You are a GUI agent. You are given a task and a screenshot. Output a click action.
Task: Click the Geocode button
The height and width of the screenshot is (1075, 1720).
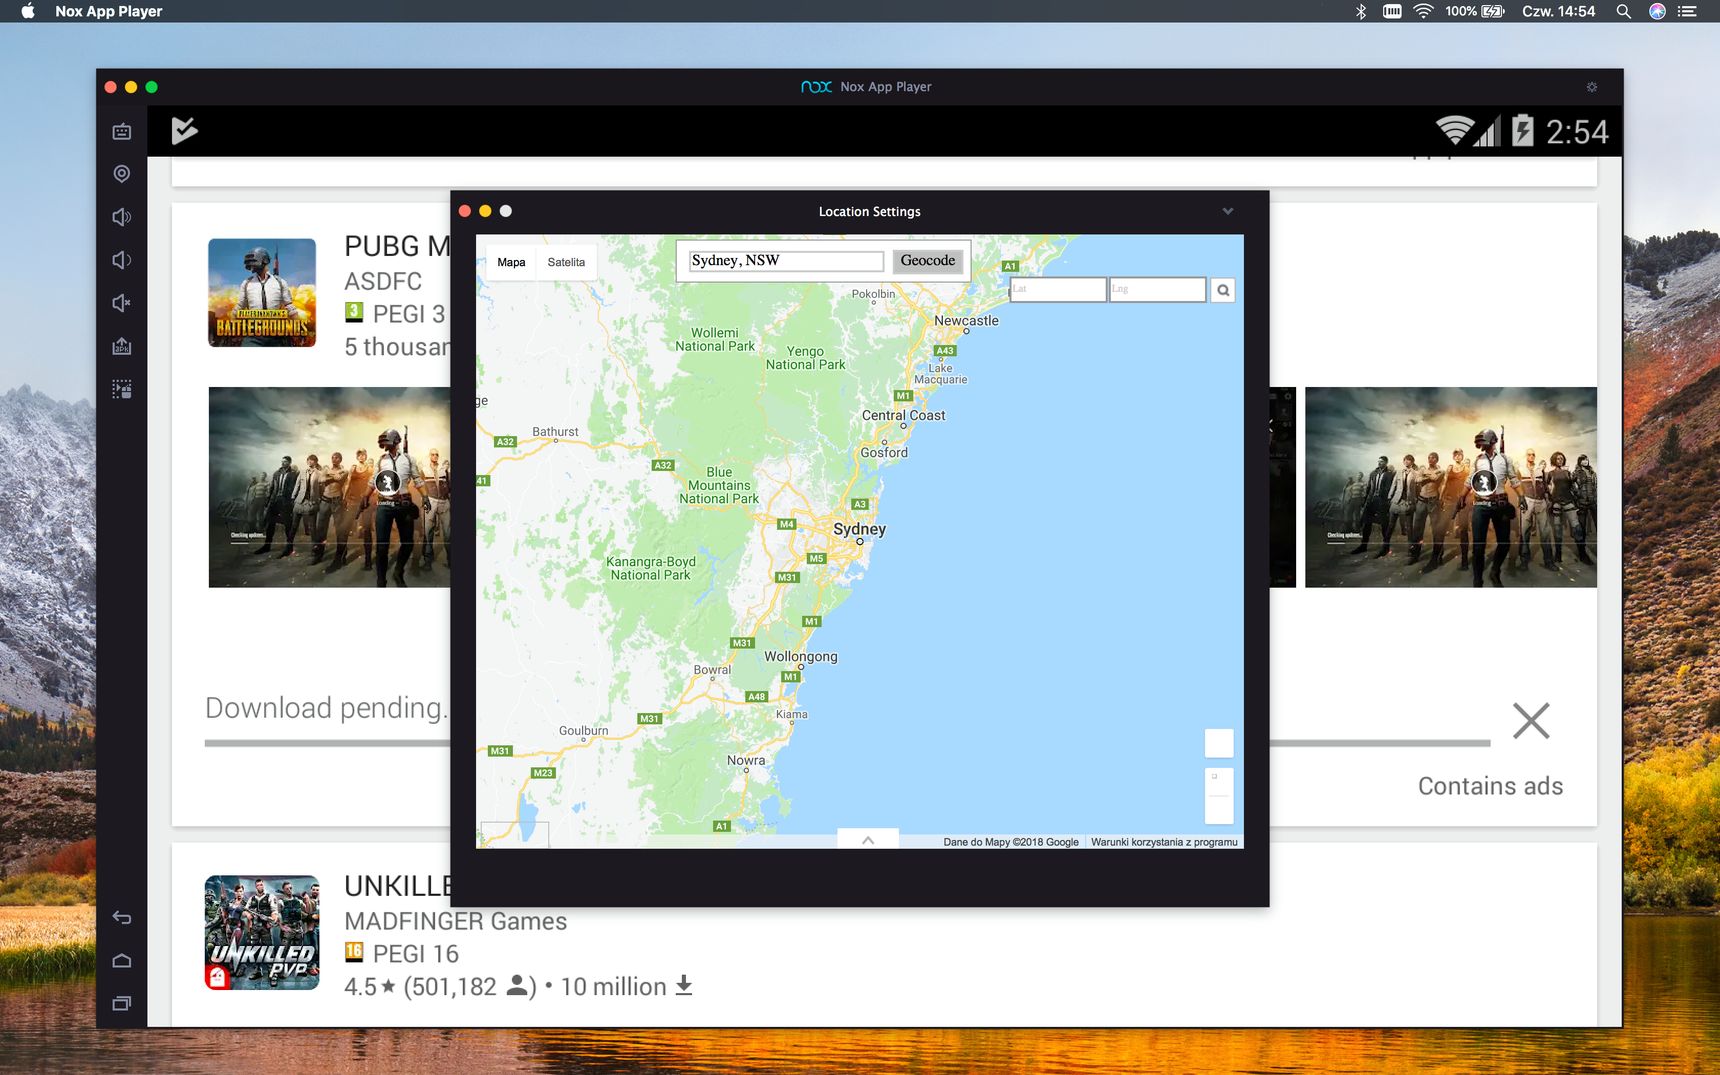tap(927, 261)
